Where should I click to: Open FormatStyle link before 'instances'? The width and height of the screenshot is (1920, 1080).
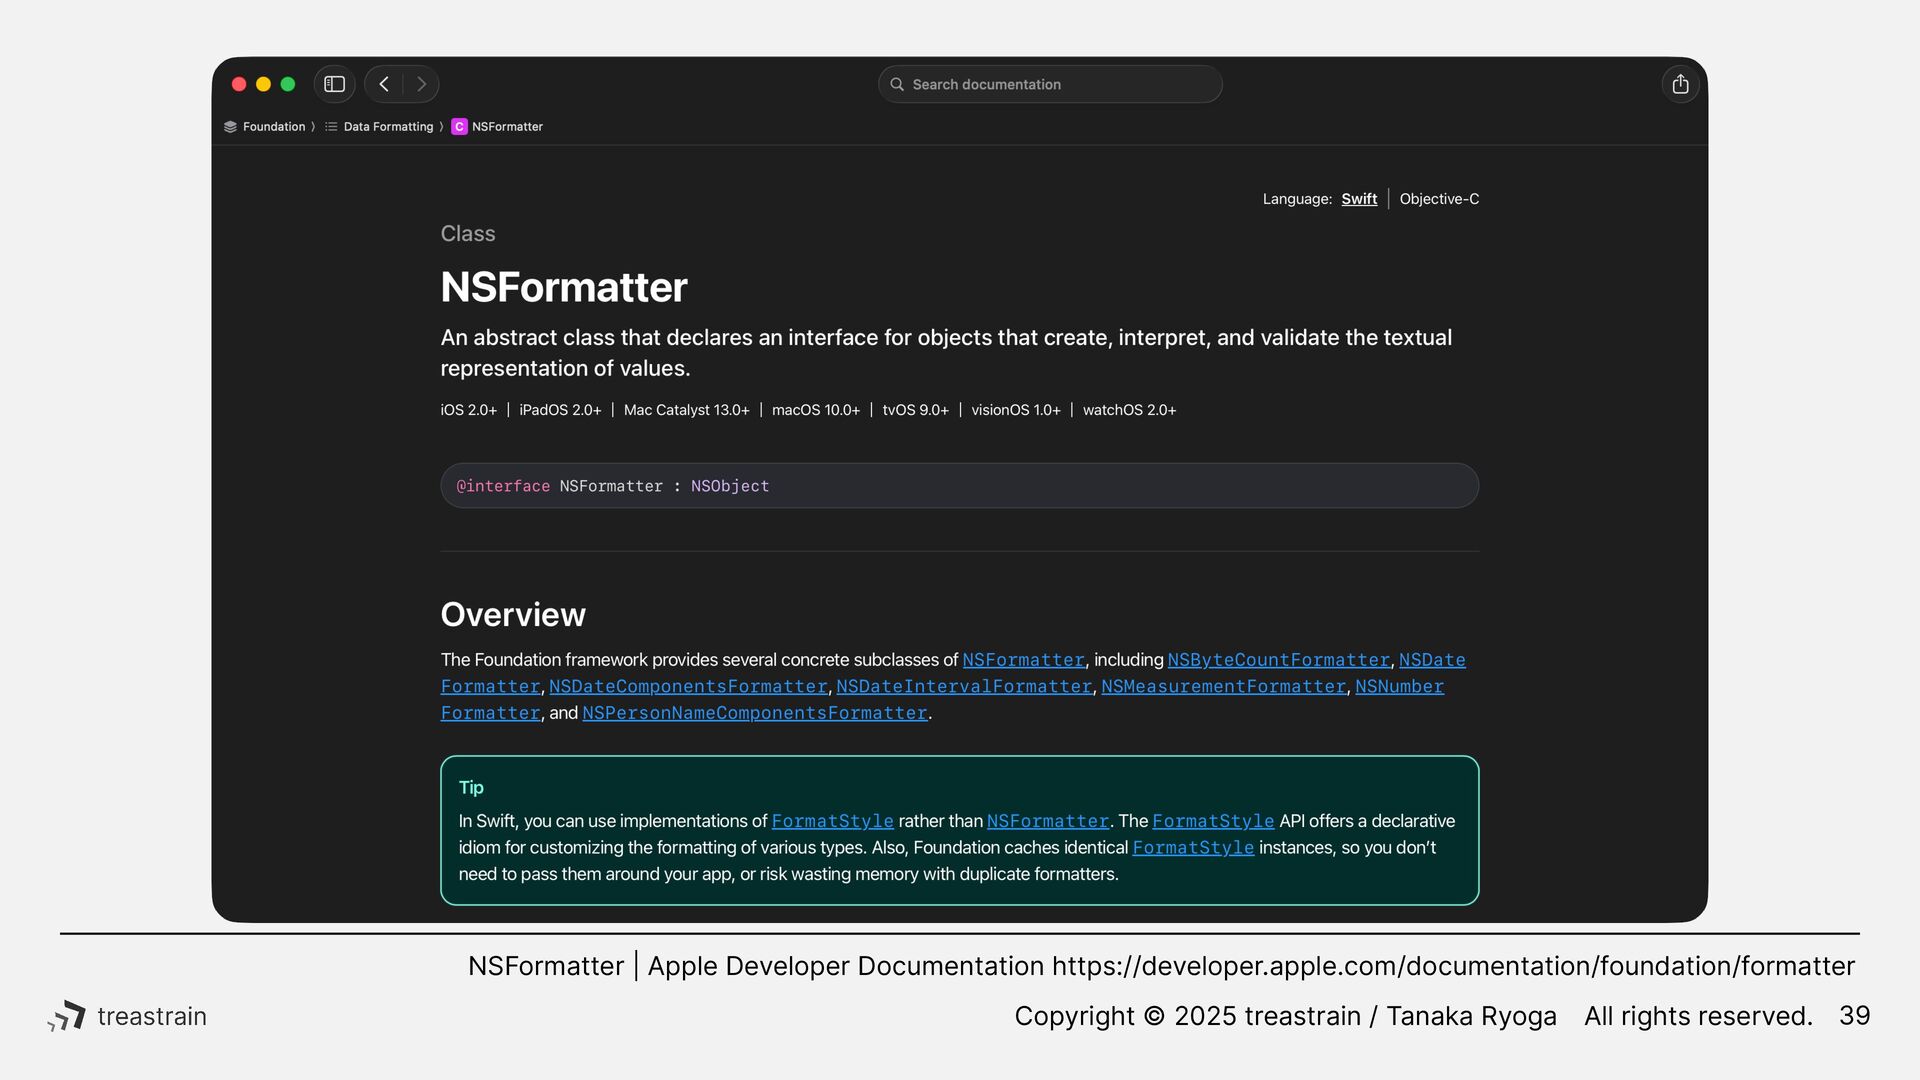(x=1193, y=848)
